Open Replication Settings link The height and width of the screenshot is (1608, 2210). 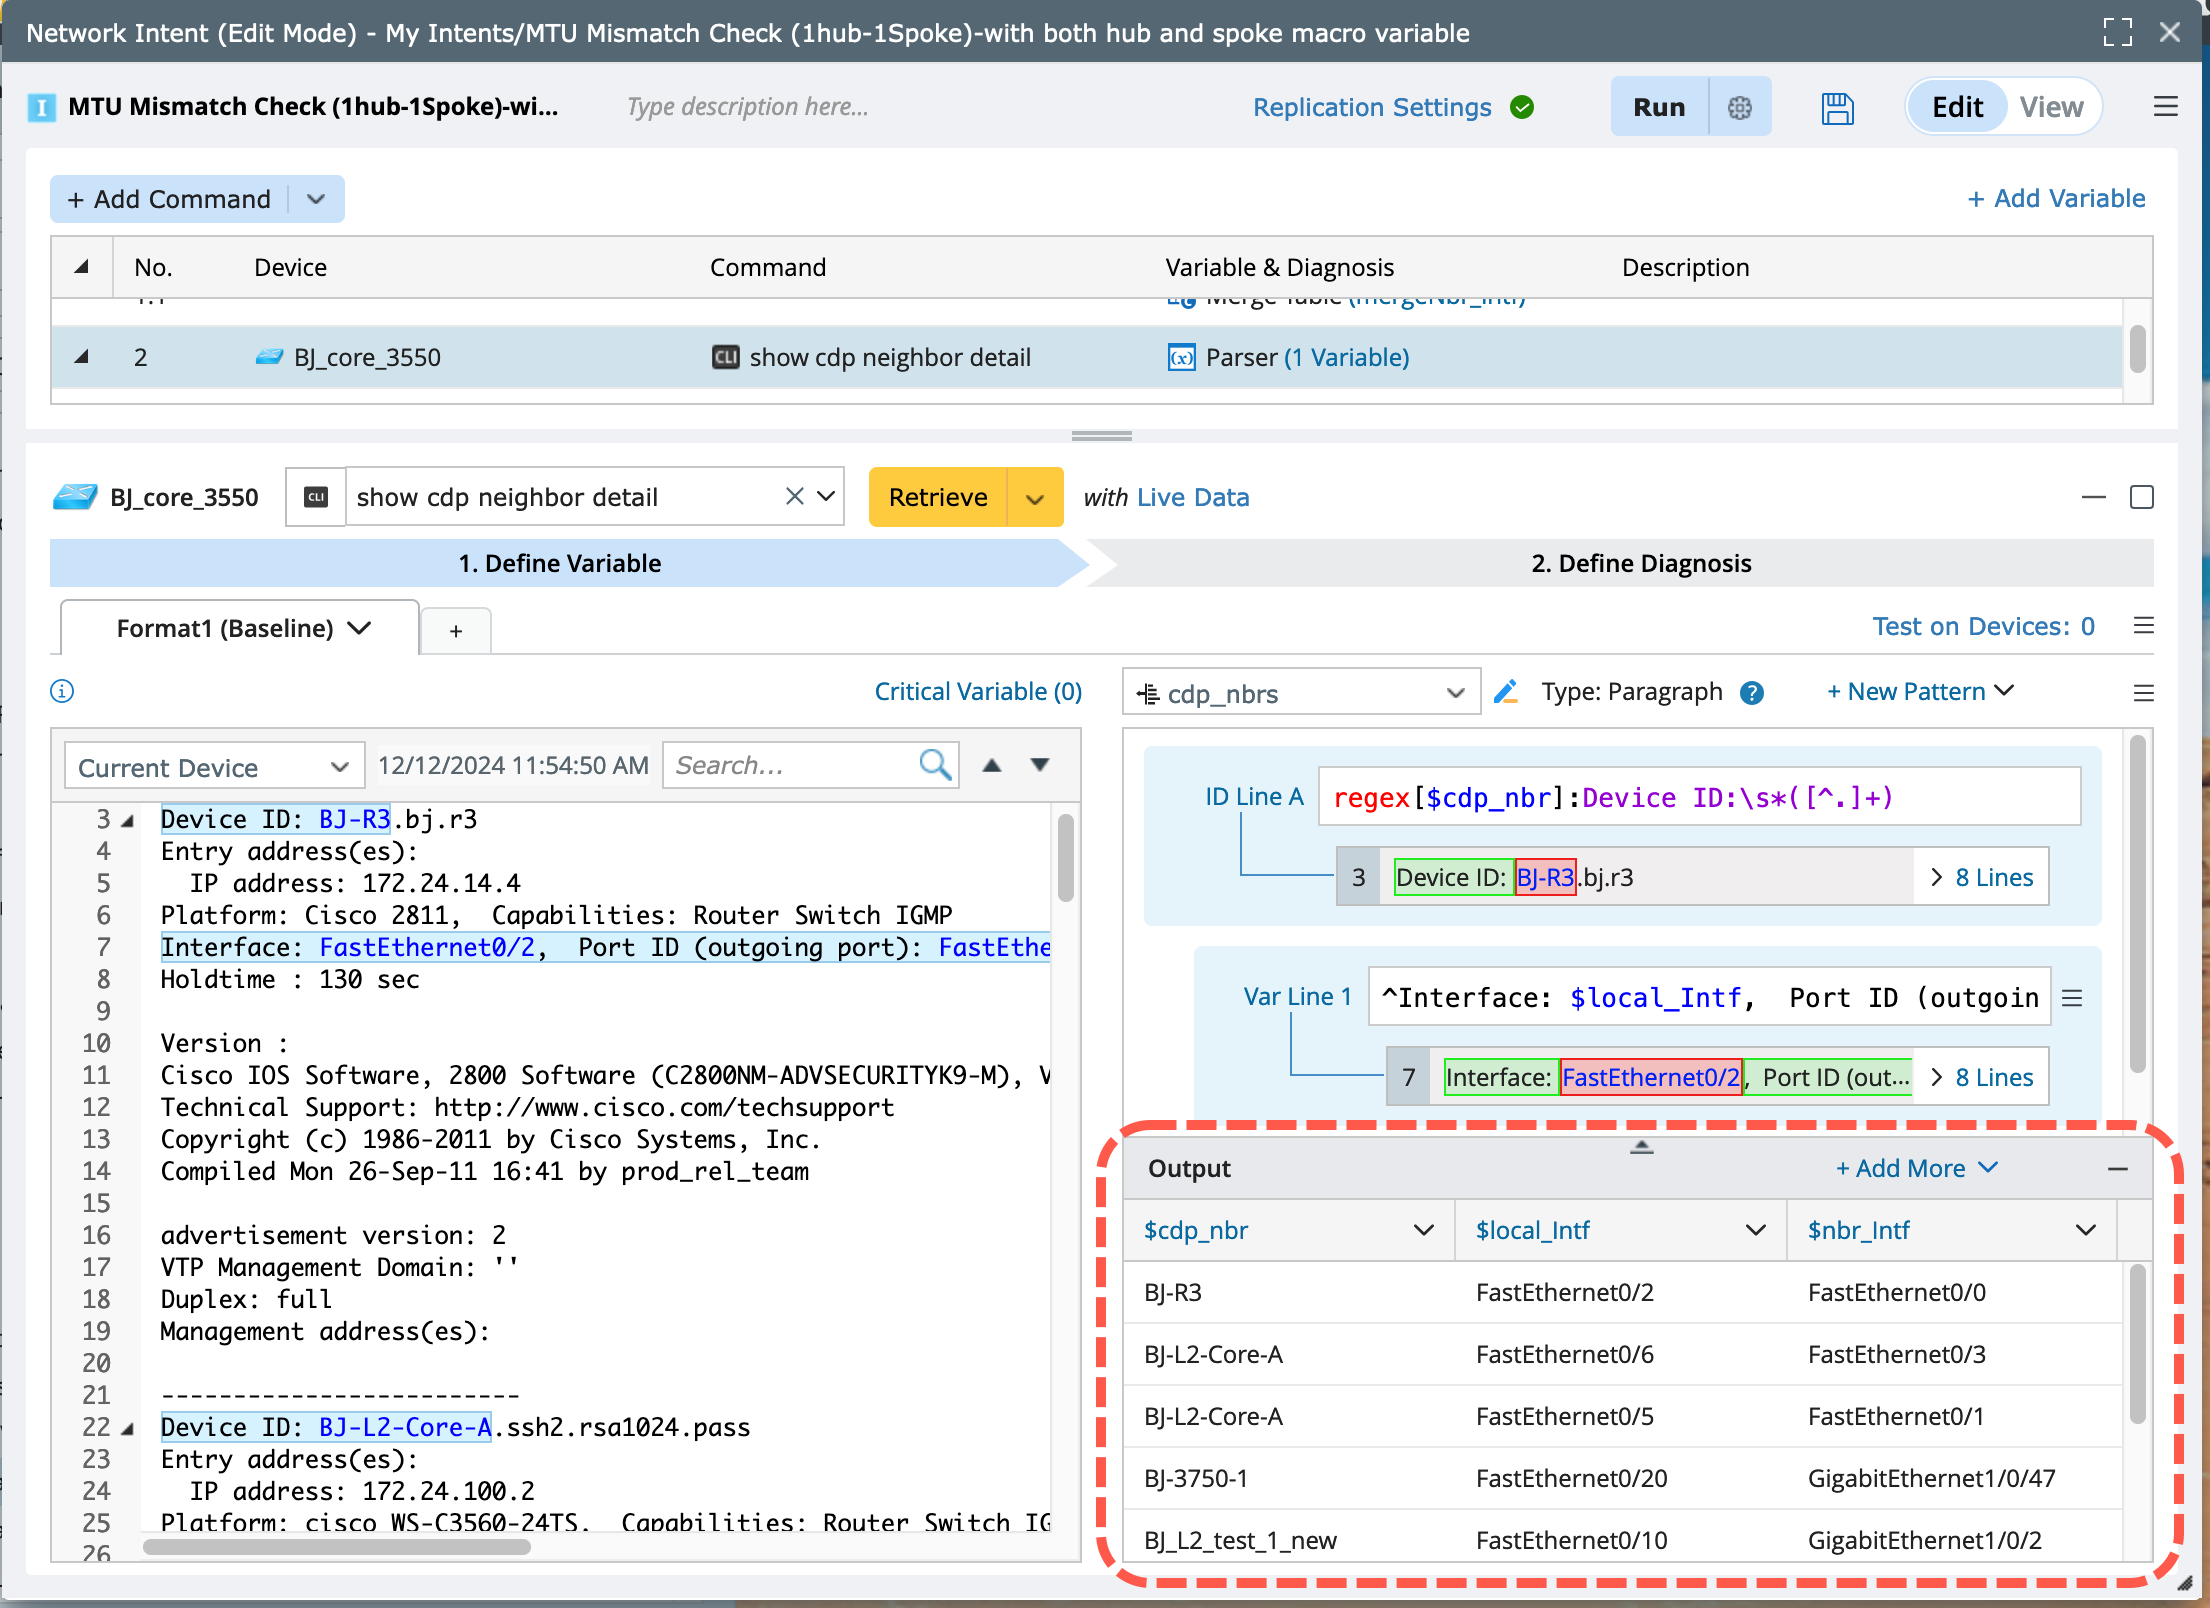pyautogui.click(x=1371, y=107)
